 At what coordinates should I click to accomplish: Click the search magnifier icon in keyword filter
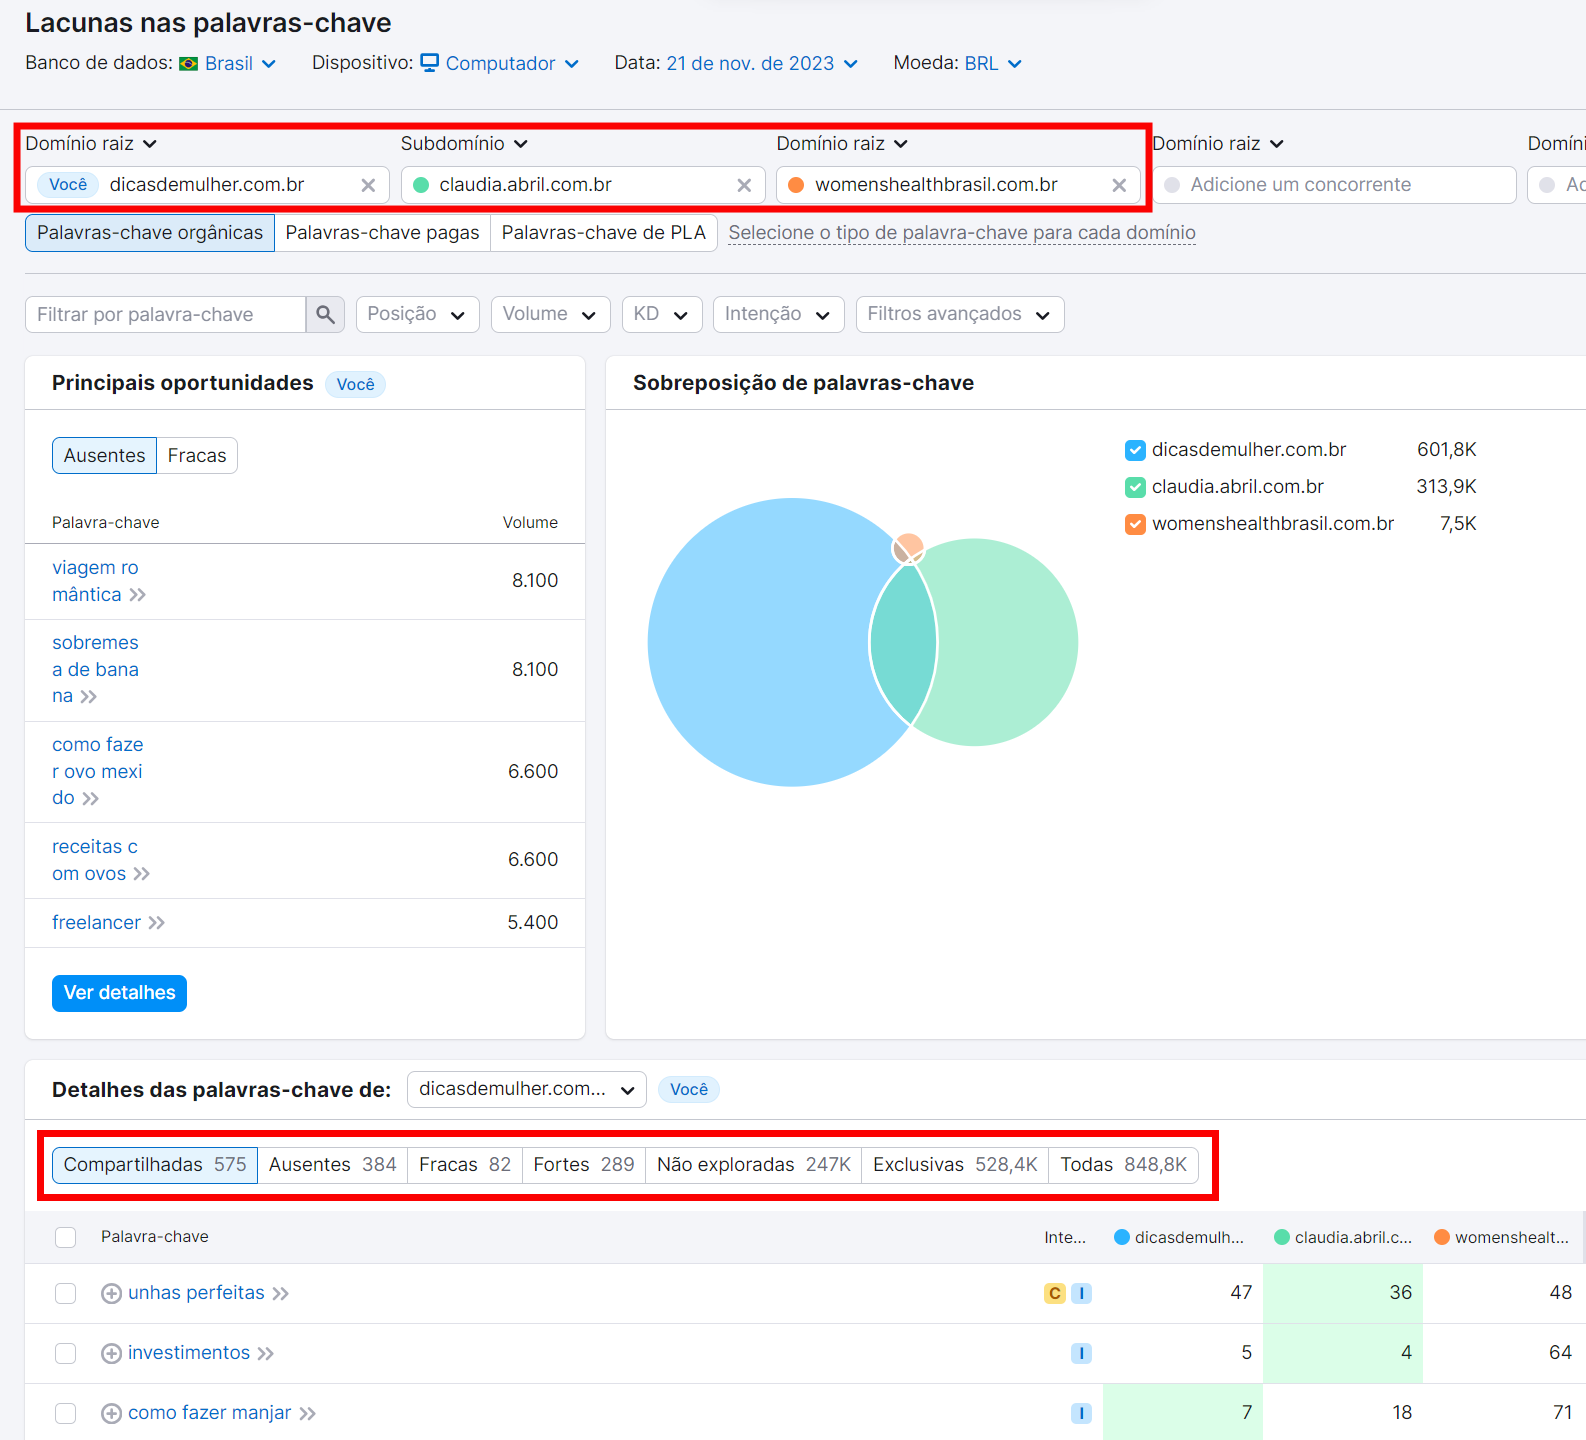(x=325, y=314)
